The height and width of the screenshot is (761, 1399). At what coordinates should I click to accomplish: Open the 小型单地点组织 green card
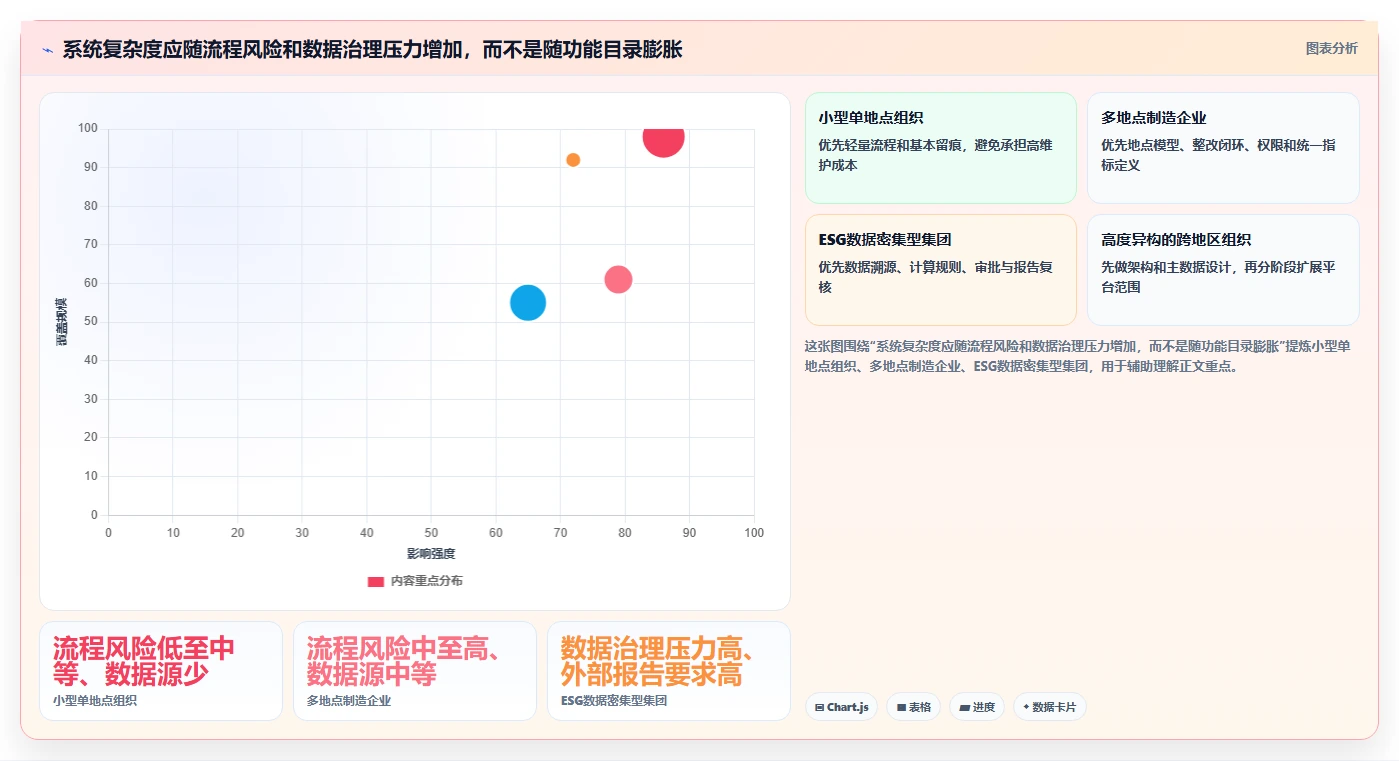click(x=940, y=148)
